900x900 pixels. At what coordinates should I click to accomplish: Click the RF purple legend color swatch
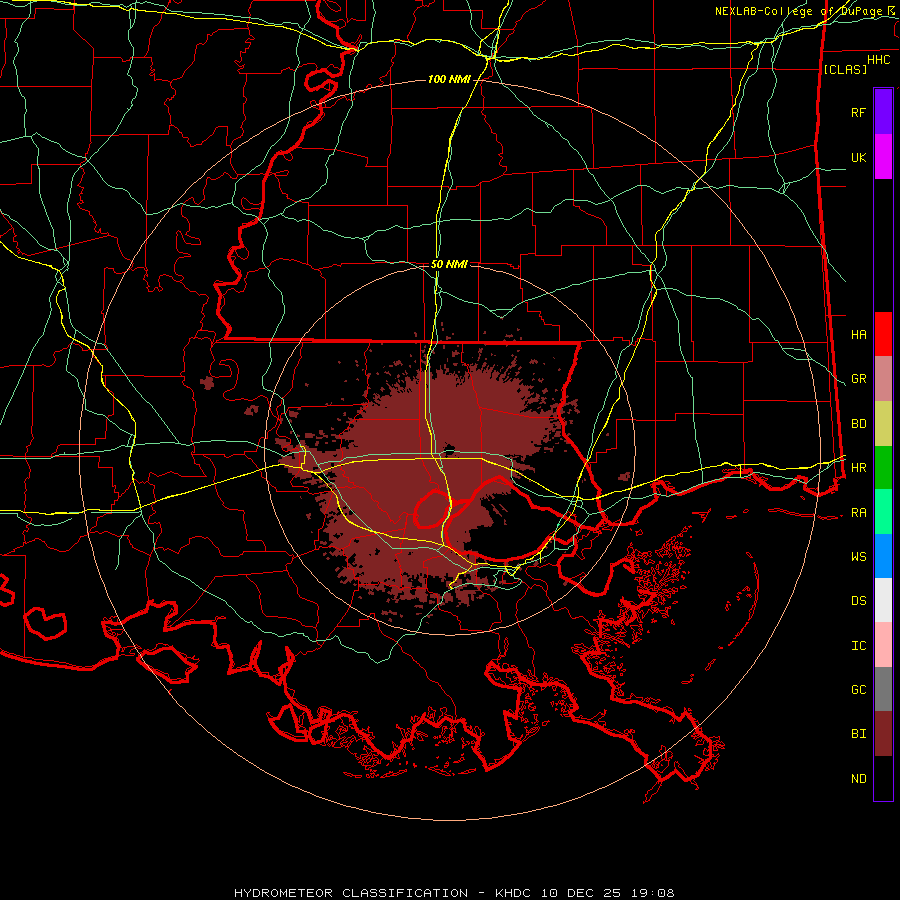tap(883, 112)
